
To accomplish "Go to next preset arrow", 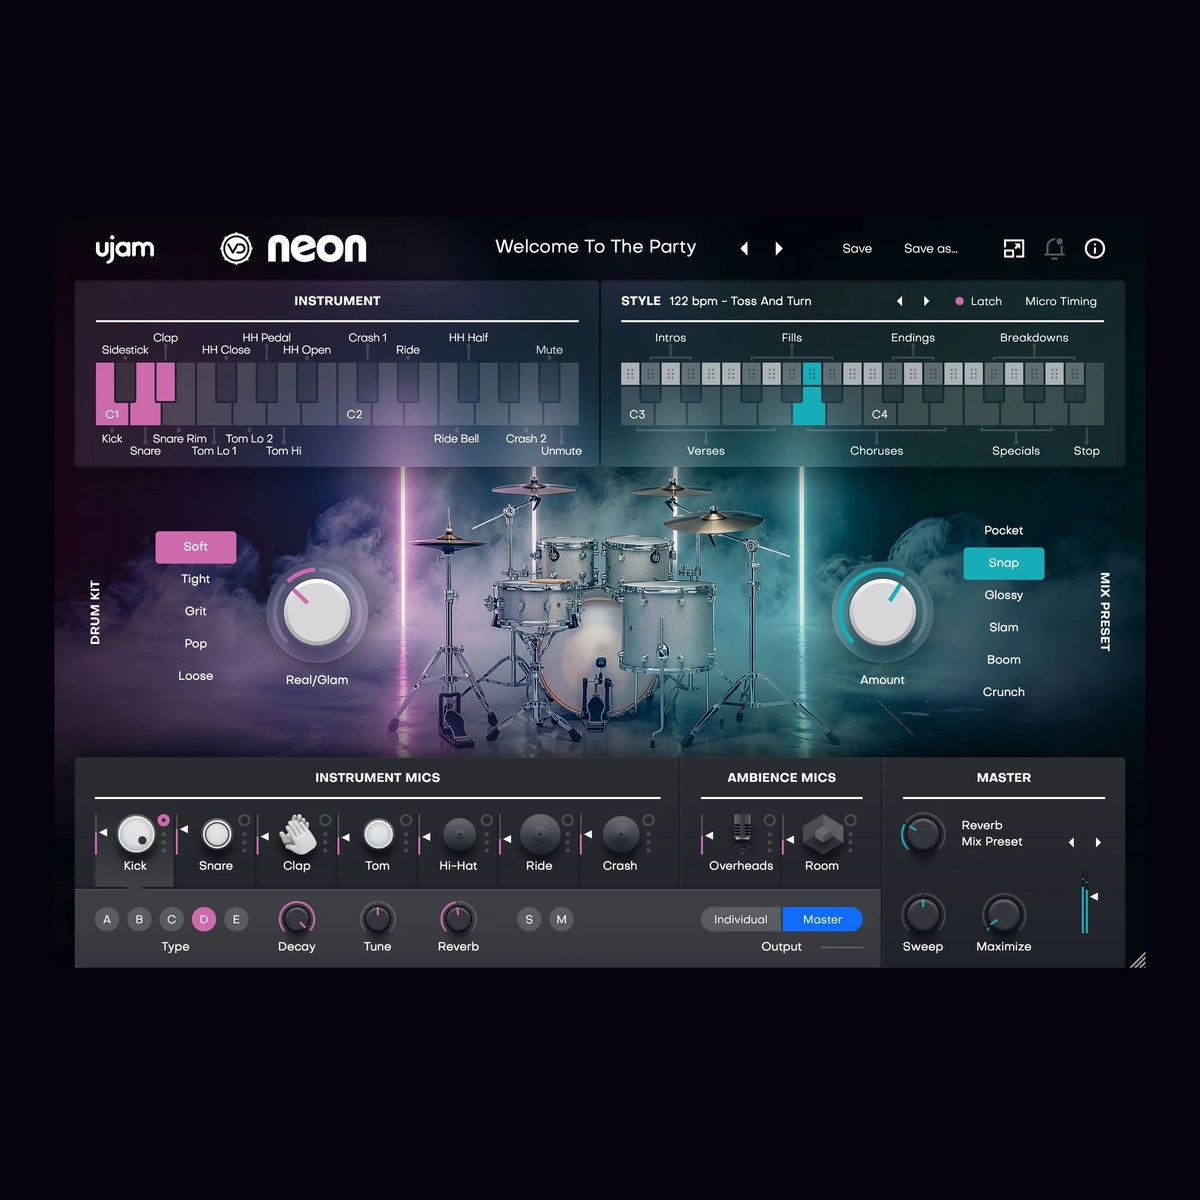I will [x=779, y=249].
